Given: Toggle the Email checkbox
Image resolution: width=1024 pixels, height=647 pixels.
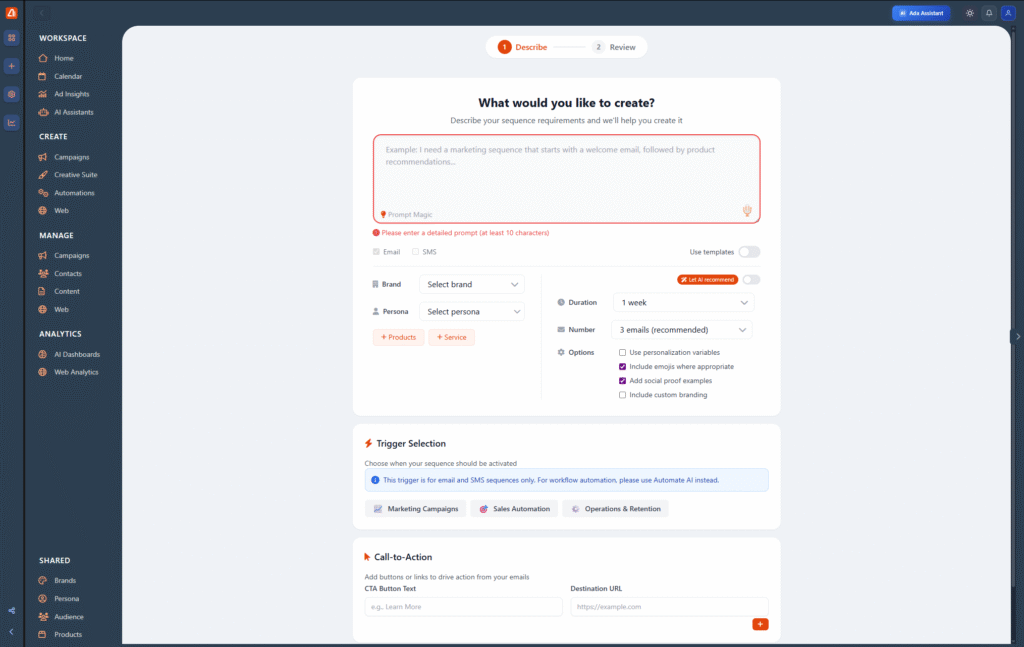Looking at the screenshot, I should pos(376,251).
